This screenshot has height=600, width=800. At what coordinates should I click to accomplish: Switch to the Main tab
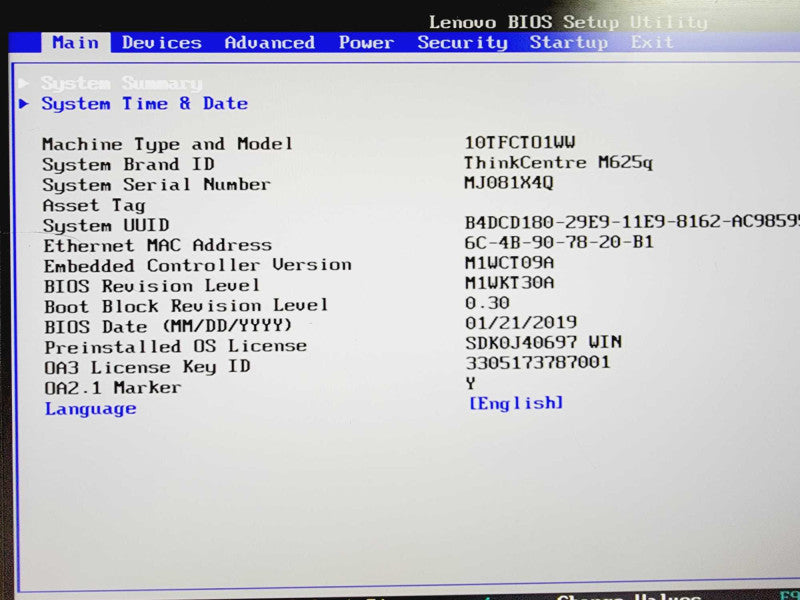76,42
